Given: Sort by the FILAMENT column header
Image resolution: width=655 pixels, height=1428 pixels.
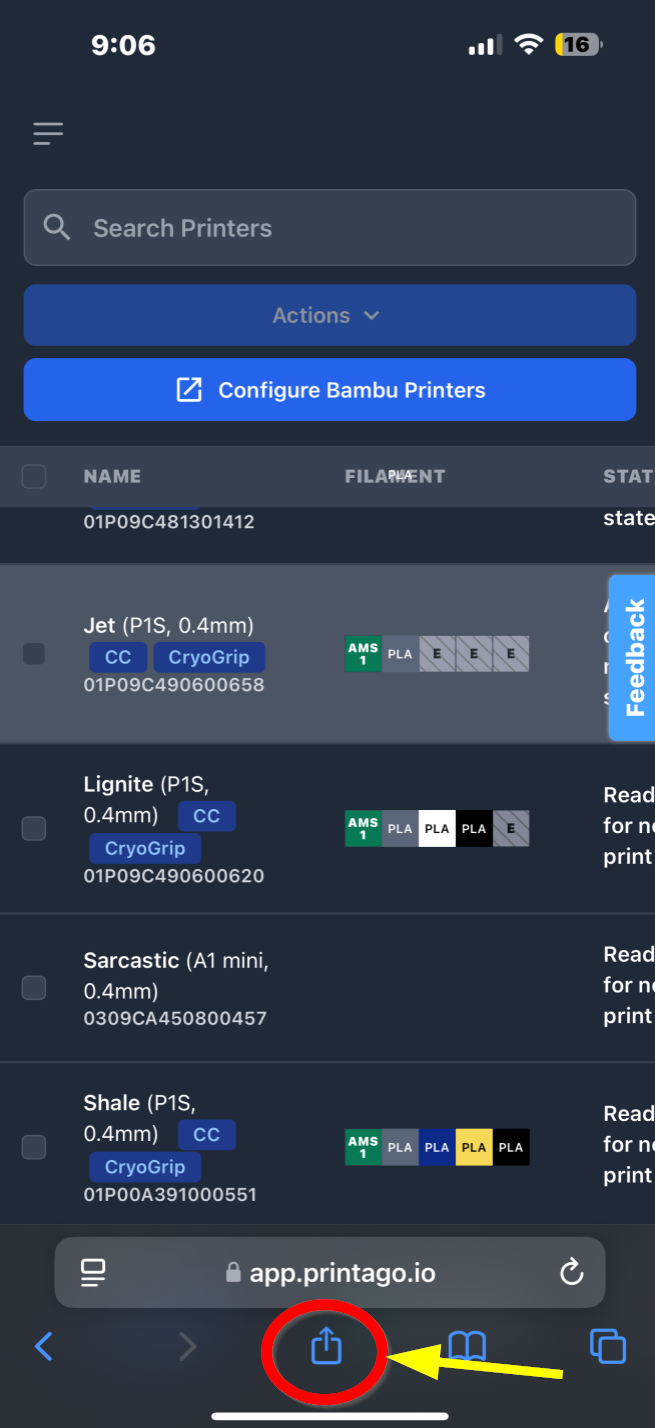Looking at the screenshot, I should pos(394,476).
